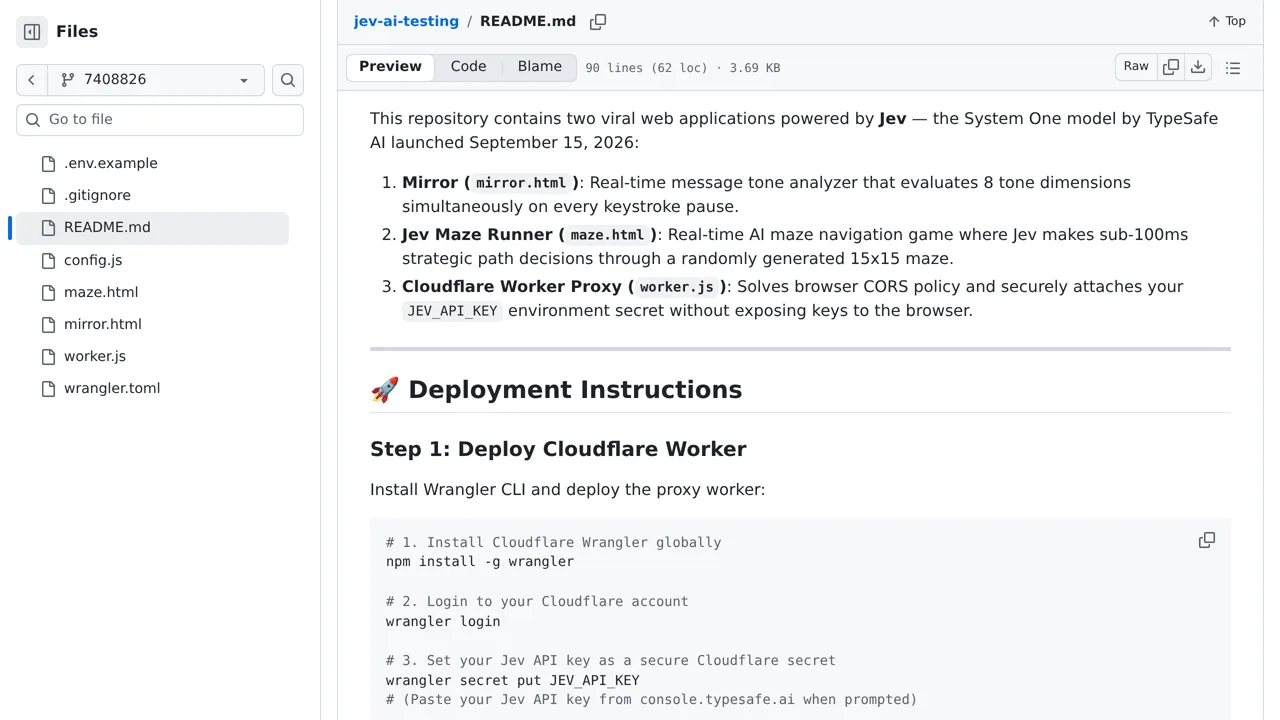
Task: Click the inline 'worker.js' code text
Action: tap(677, 287)
